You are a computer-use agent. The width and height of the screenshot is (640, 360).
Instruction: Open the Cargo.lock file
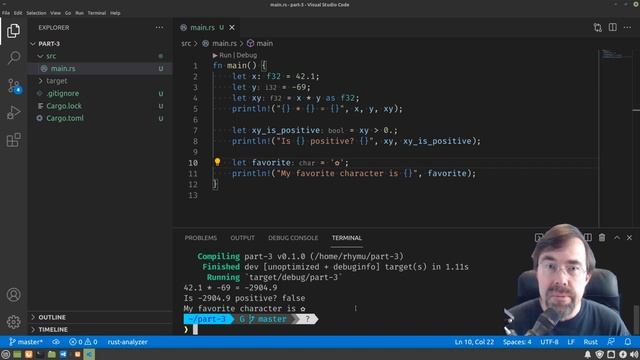coord(100,106)
